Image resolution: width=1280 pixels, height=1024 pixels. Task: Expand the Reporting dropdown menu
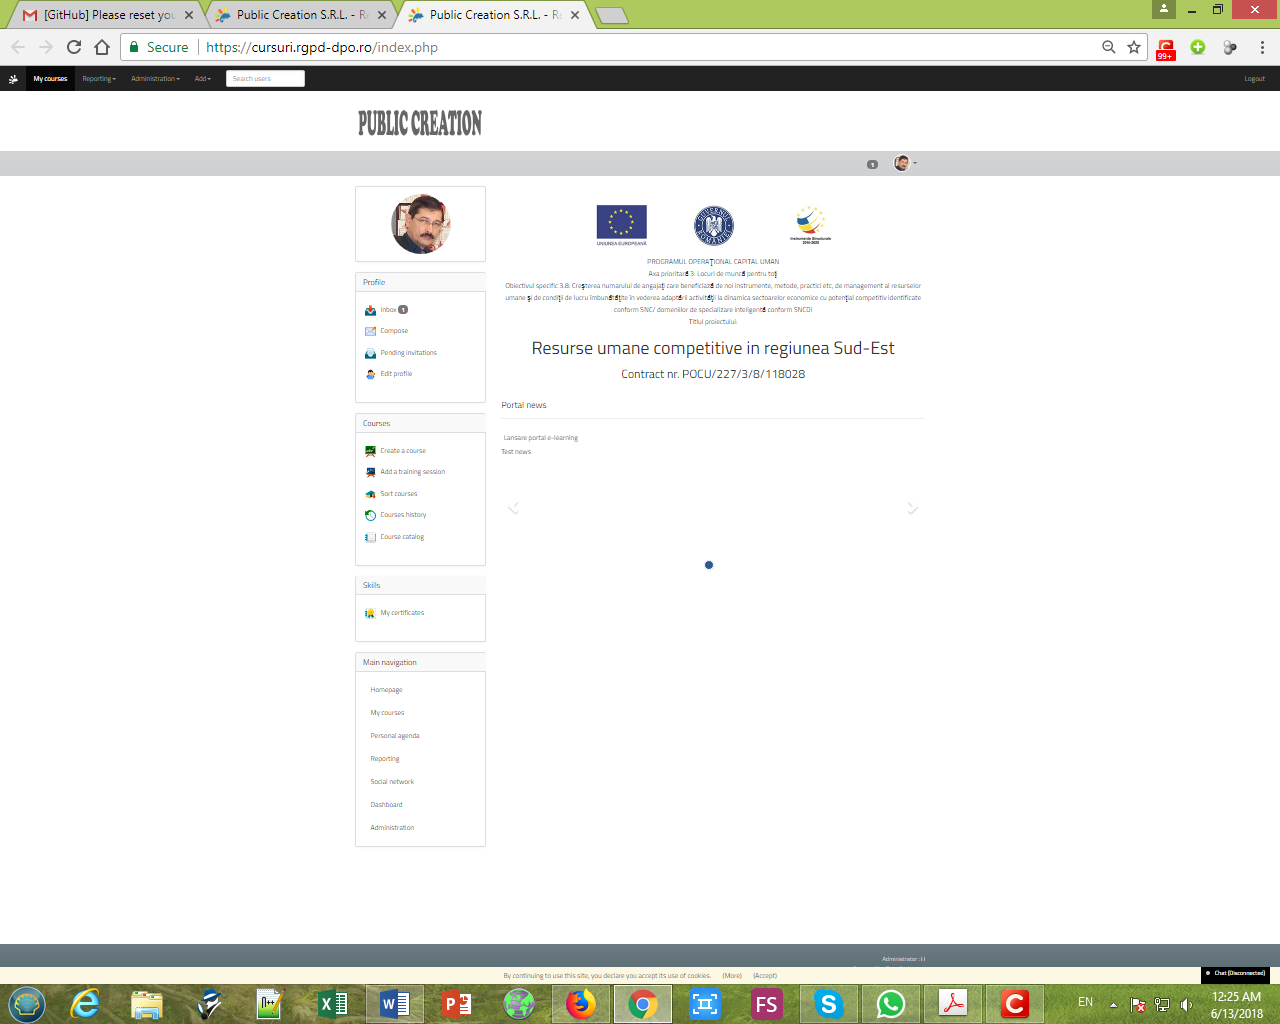tap(98, 78)
